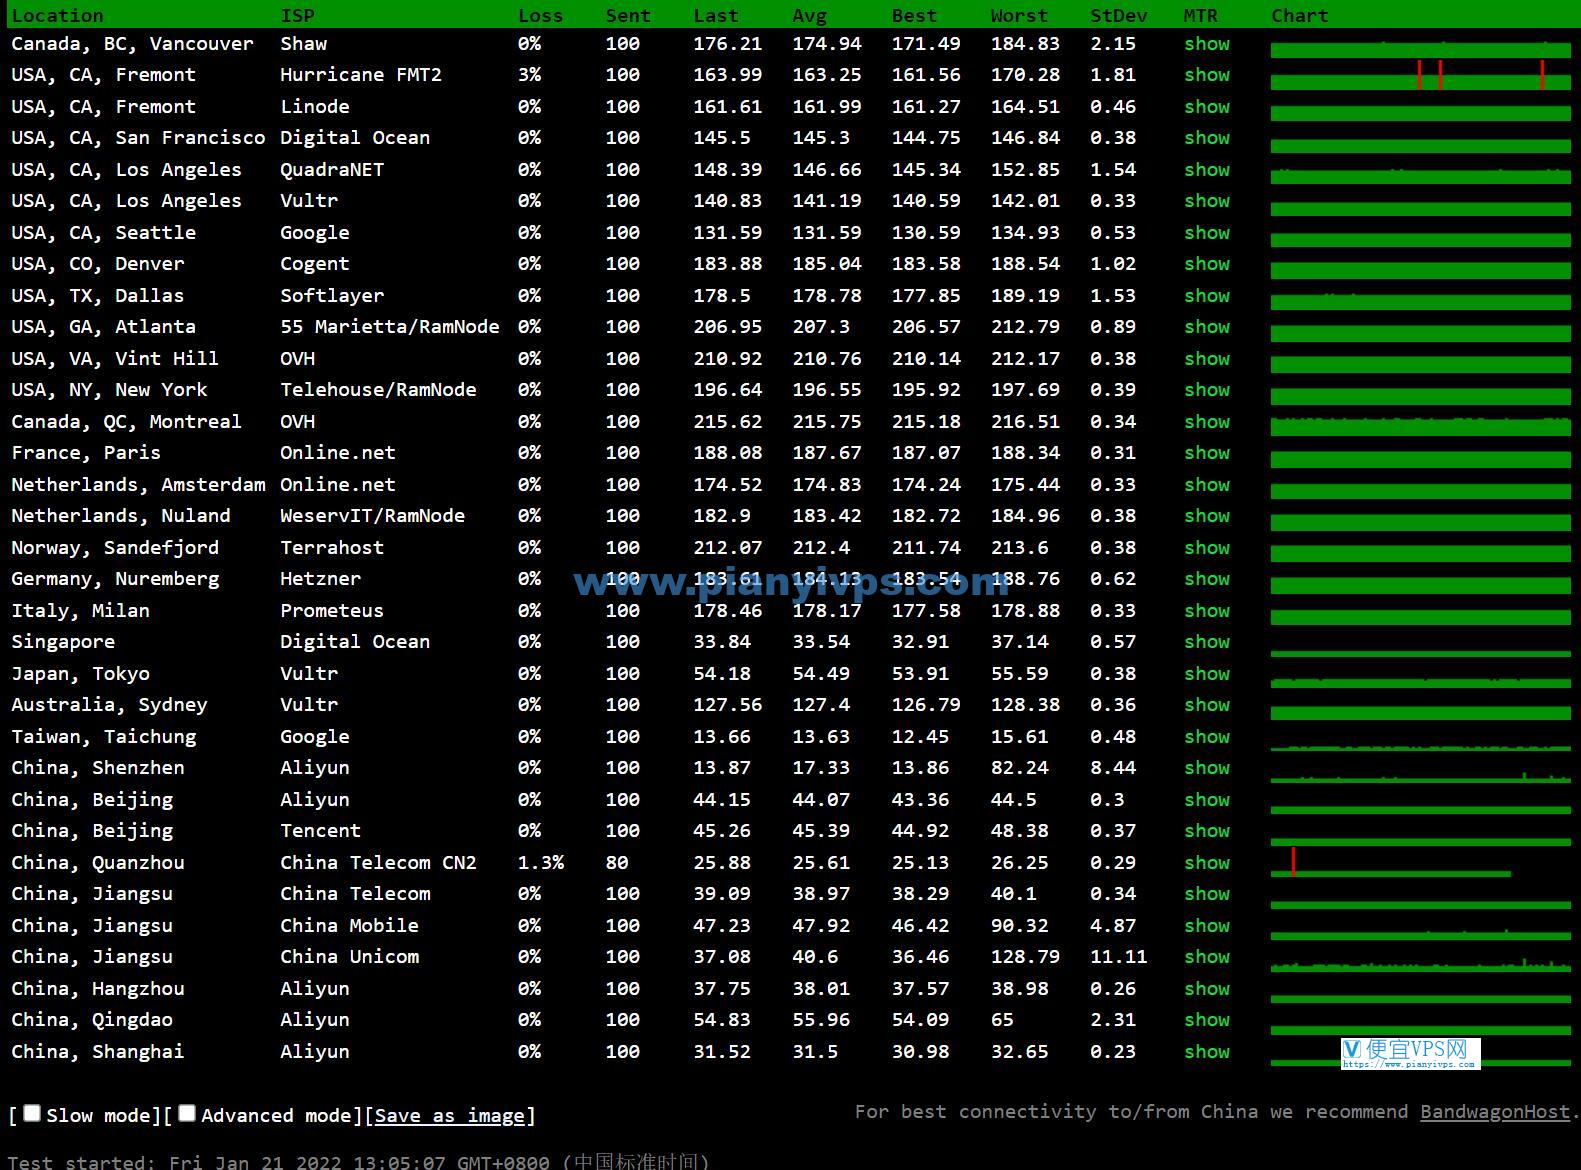Click the 11.11 StDev value
Image resolution: width=1581 pixels, height=1170 pixels.
click(1118, 957)
